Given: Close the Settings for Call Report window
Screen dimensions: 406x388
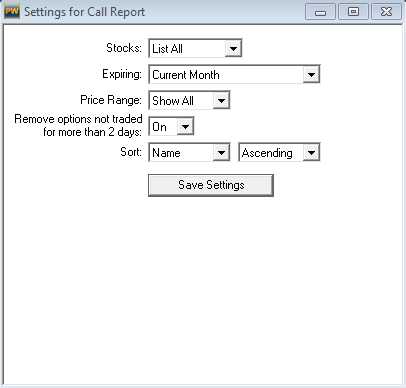Looking at the screenshot, I should point(386,12).
